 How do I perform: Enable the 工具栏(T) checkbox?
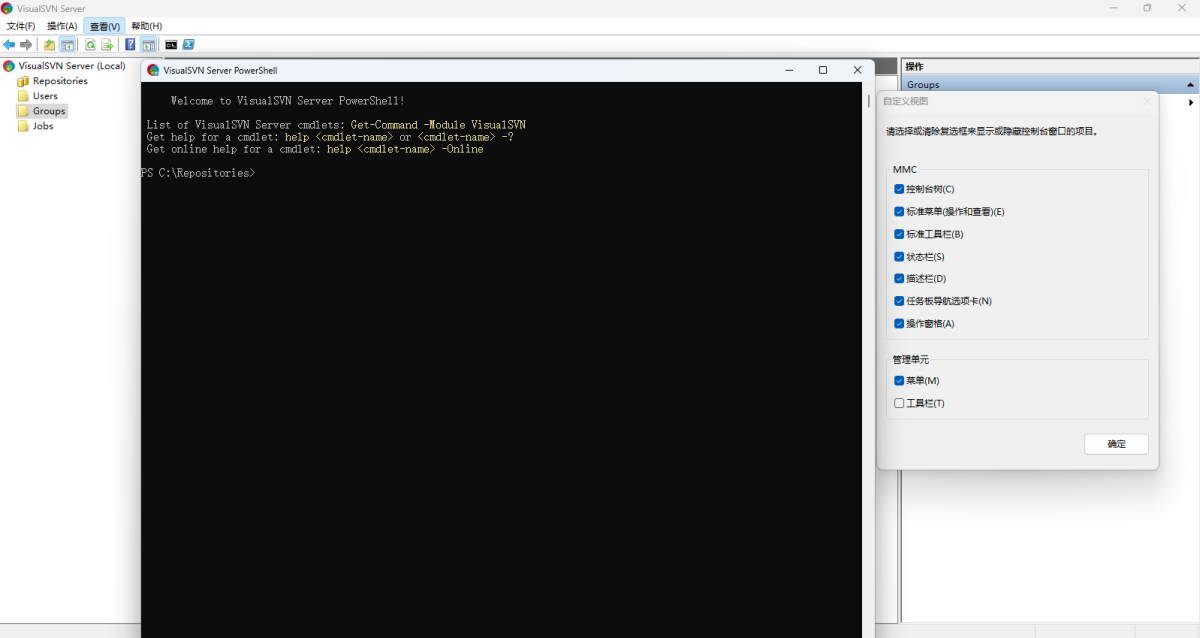pyautogui.click(x=899, y=403)
